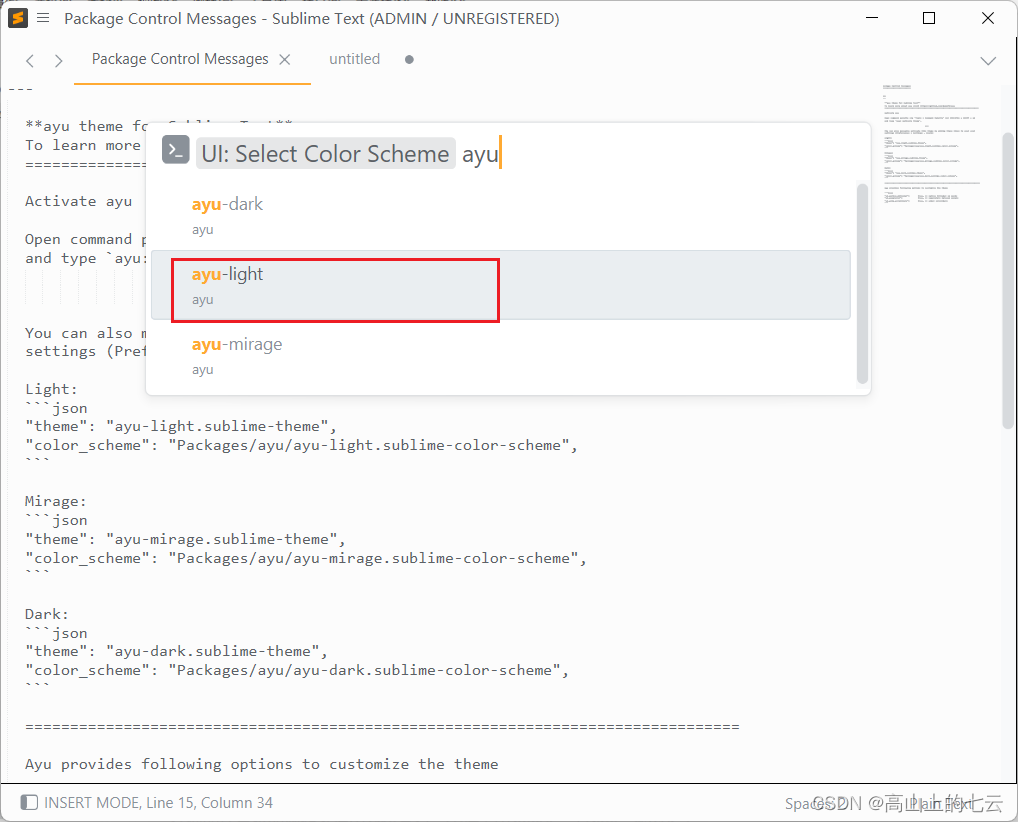Maximize the Sublime Text window
This screenshot has width=1018, height=822.
tap(929, 18)
